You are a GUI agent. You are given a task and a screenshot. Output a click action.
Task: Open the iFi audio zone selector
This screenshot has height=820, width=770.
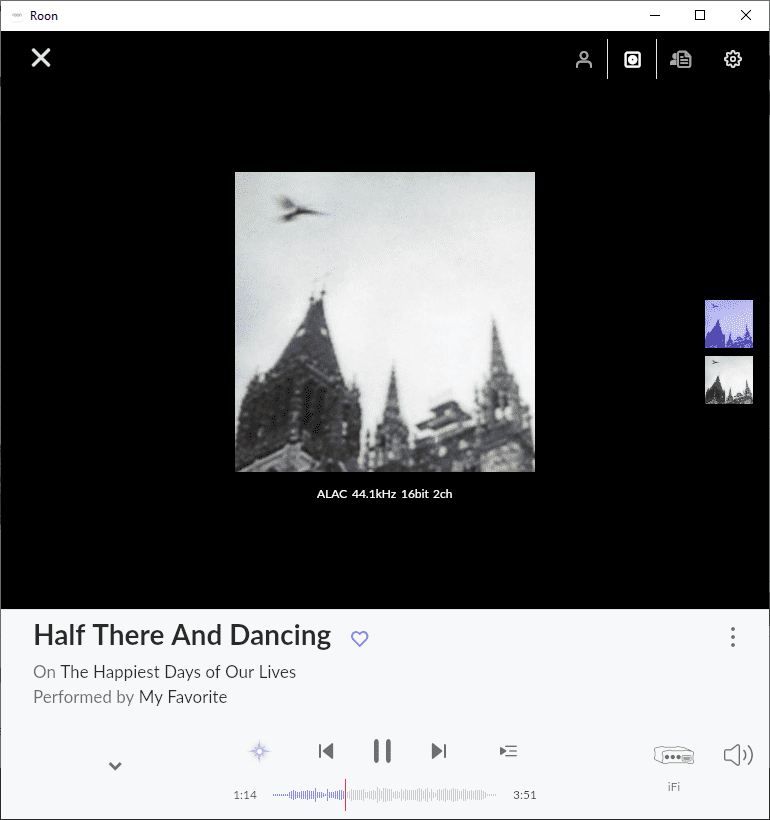[x=674, y=756]
